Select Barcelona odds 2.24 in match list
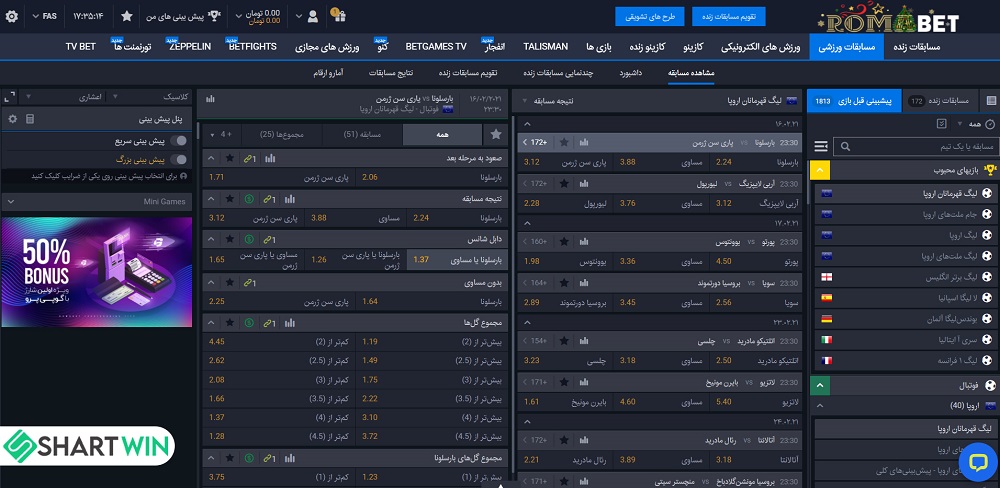Viewport: 1000px width, 488px height. 758,162
